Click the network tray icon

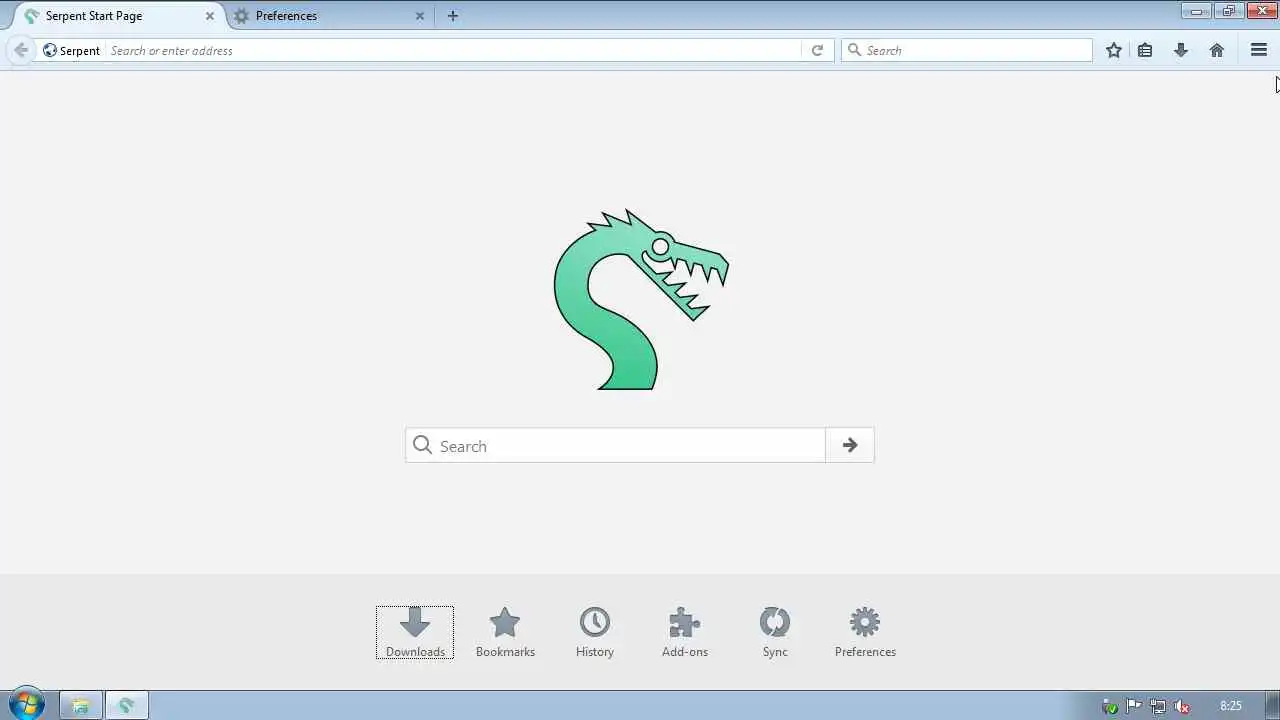click(x=1158, y=706)
